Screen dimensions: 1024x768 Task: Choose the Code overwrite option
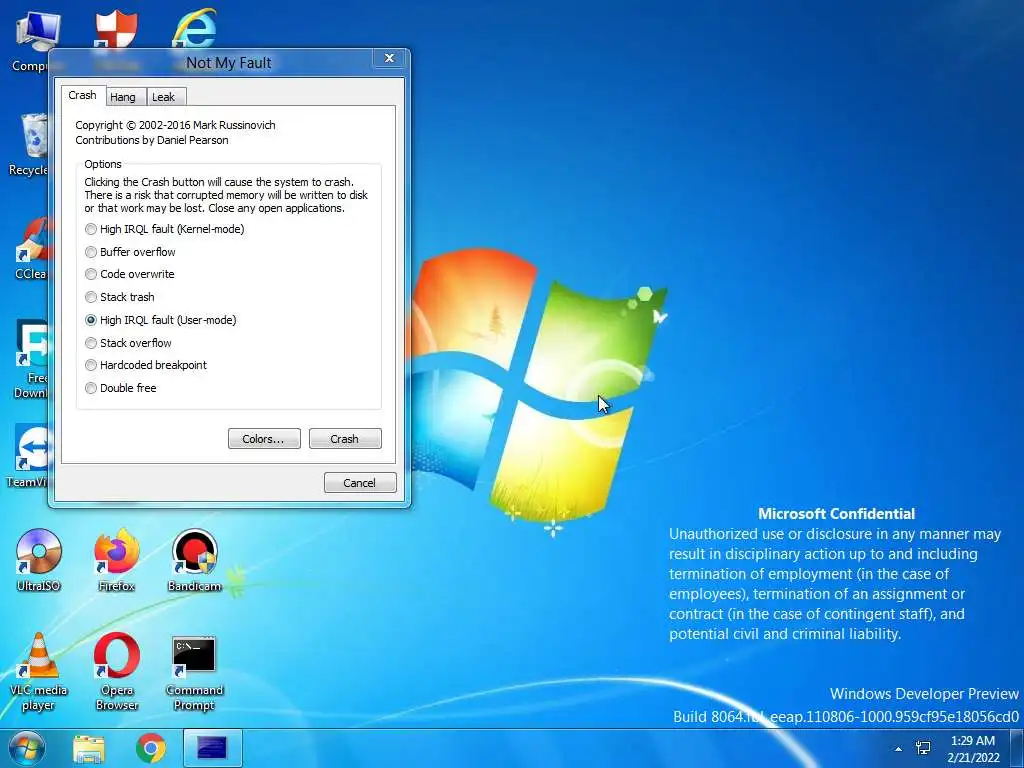tap(130, 274)
